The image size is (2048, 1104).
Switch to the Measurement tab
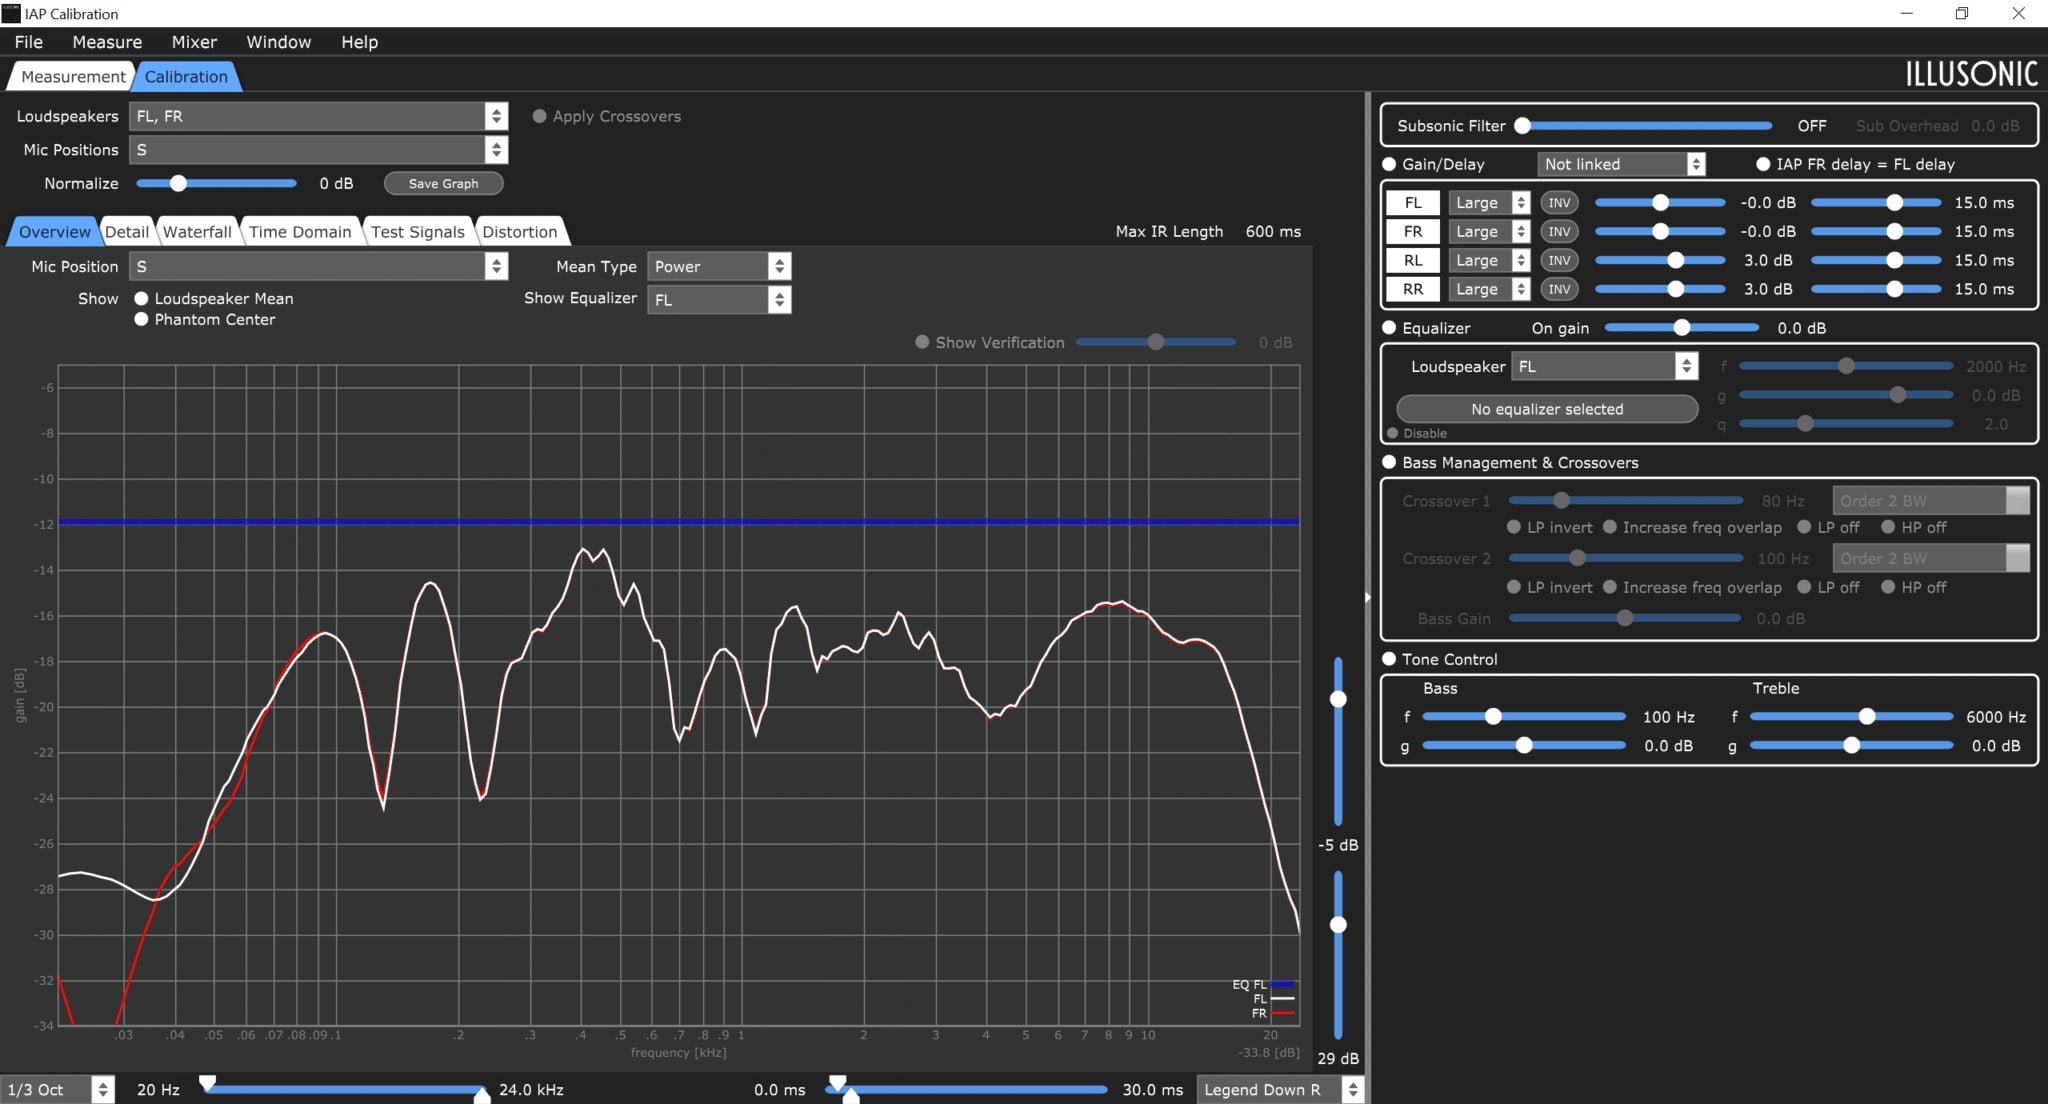tap(73, 76)
